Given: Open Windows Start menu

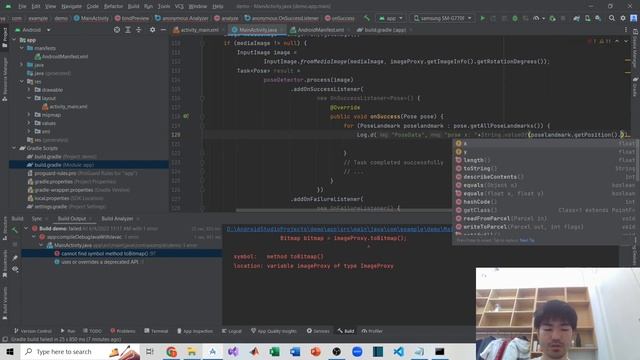Looking at the screenshot, I should (x=10, y=351).
